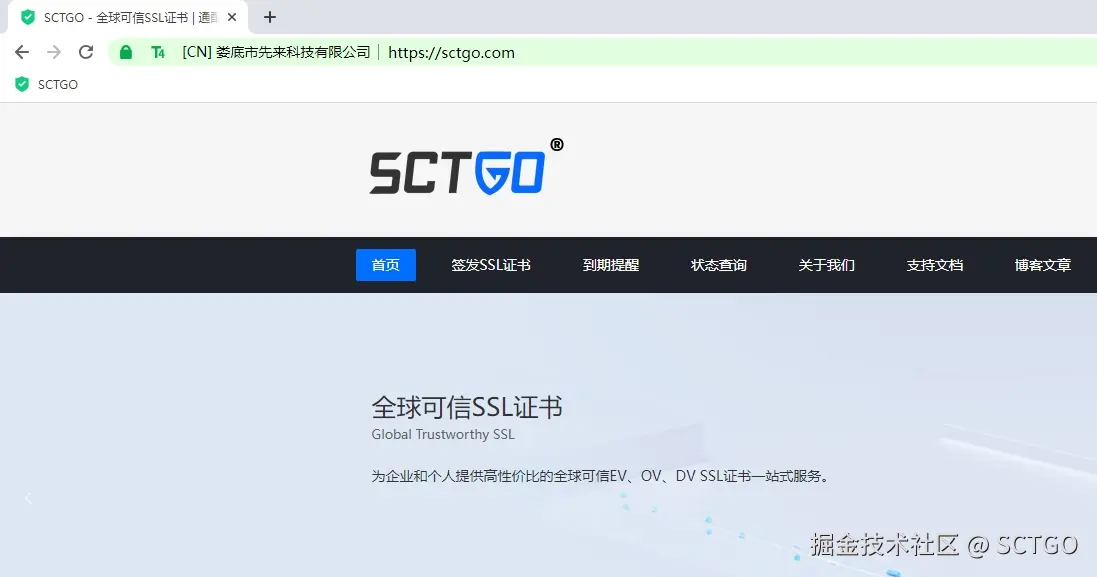This screenshot has width=1097, height=577.
Task: Click previous slide arrow on the banner
Action: (28, 499)
